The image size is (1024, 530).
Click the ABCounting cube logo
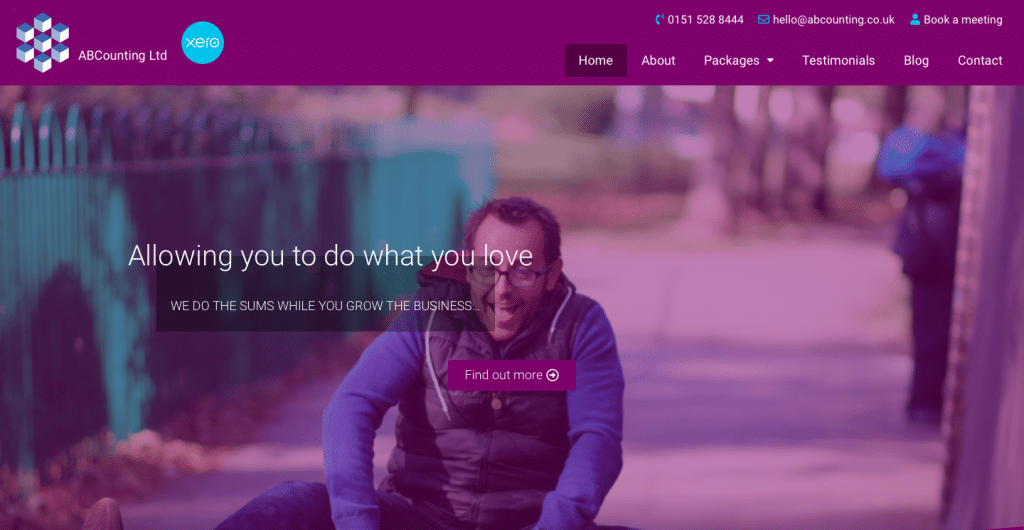click(x=42, y=42)
